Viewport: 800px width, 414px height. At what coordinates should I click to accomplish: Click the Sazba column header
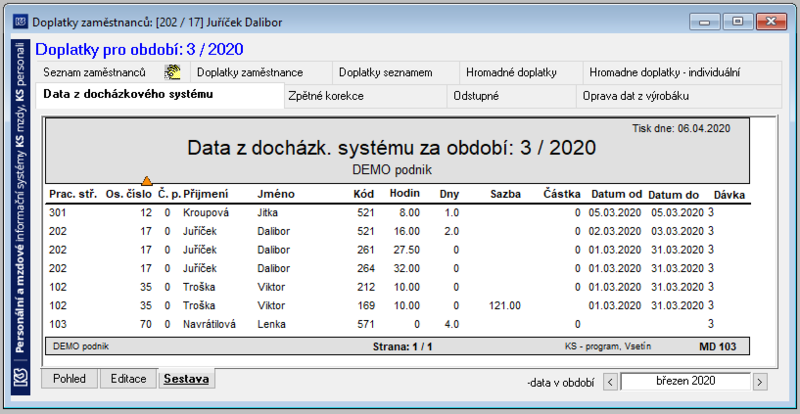click(506, 194)
